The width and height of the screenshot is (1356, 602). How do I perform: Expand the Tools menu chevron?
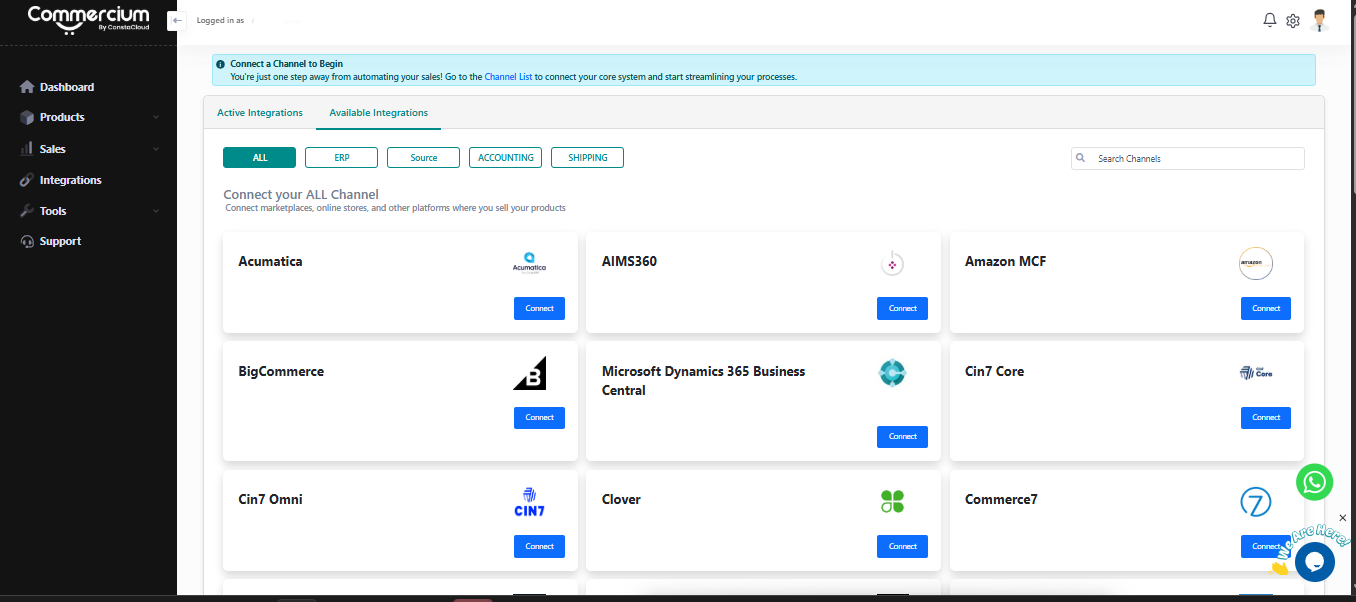[x=156, y=211]
